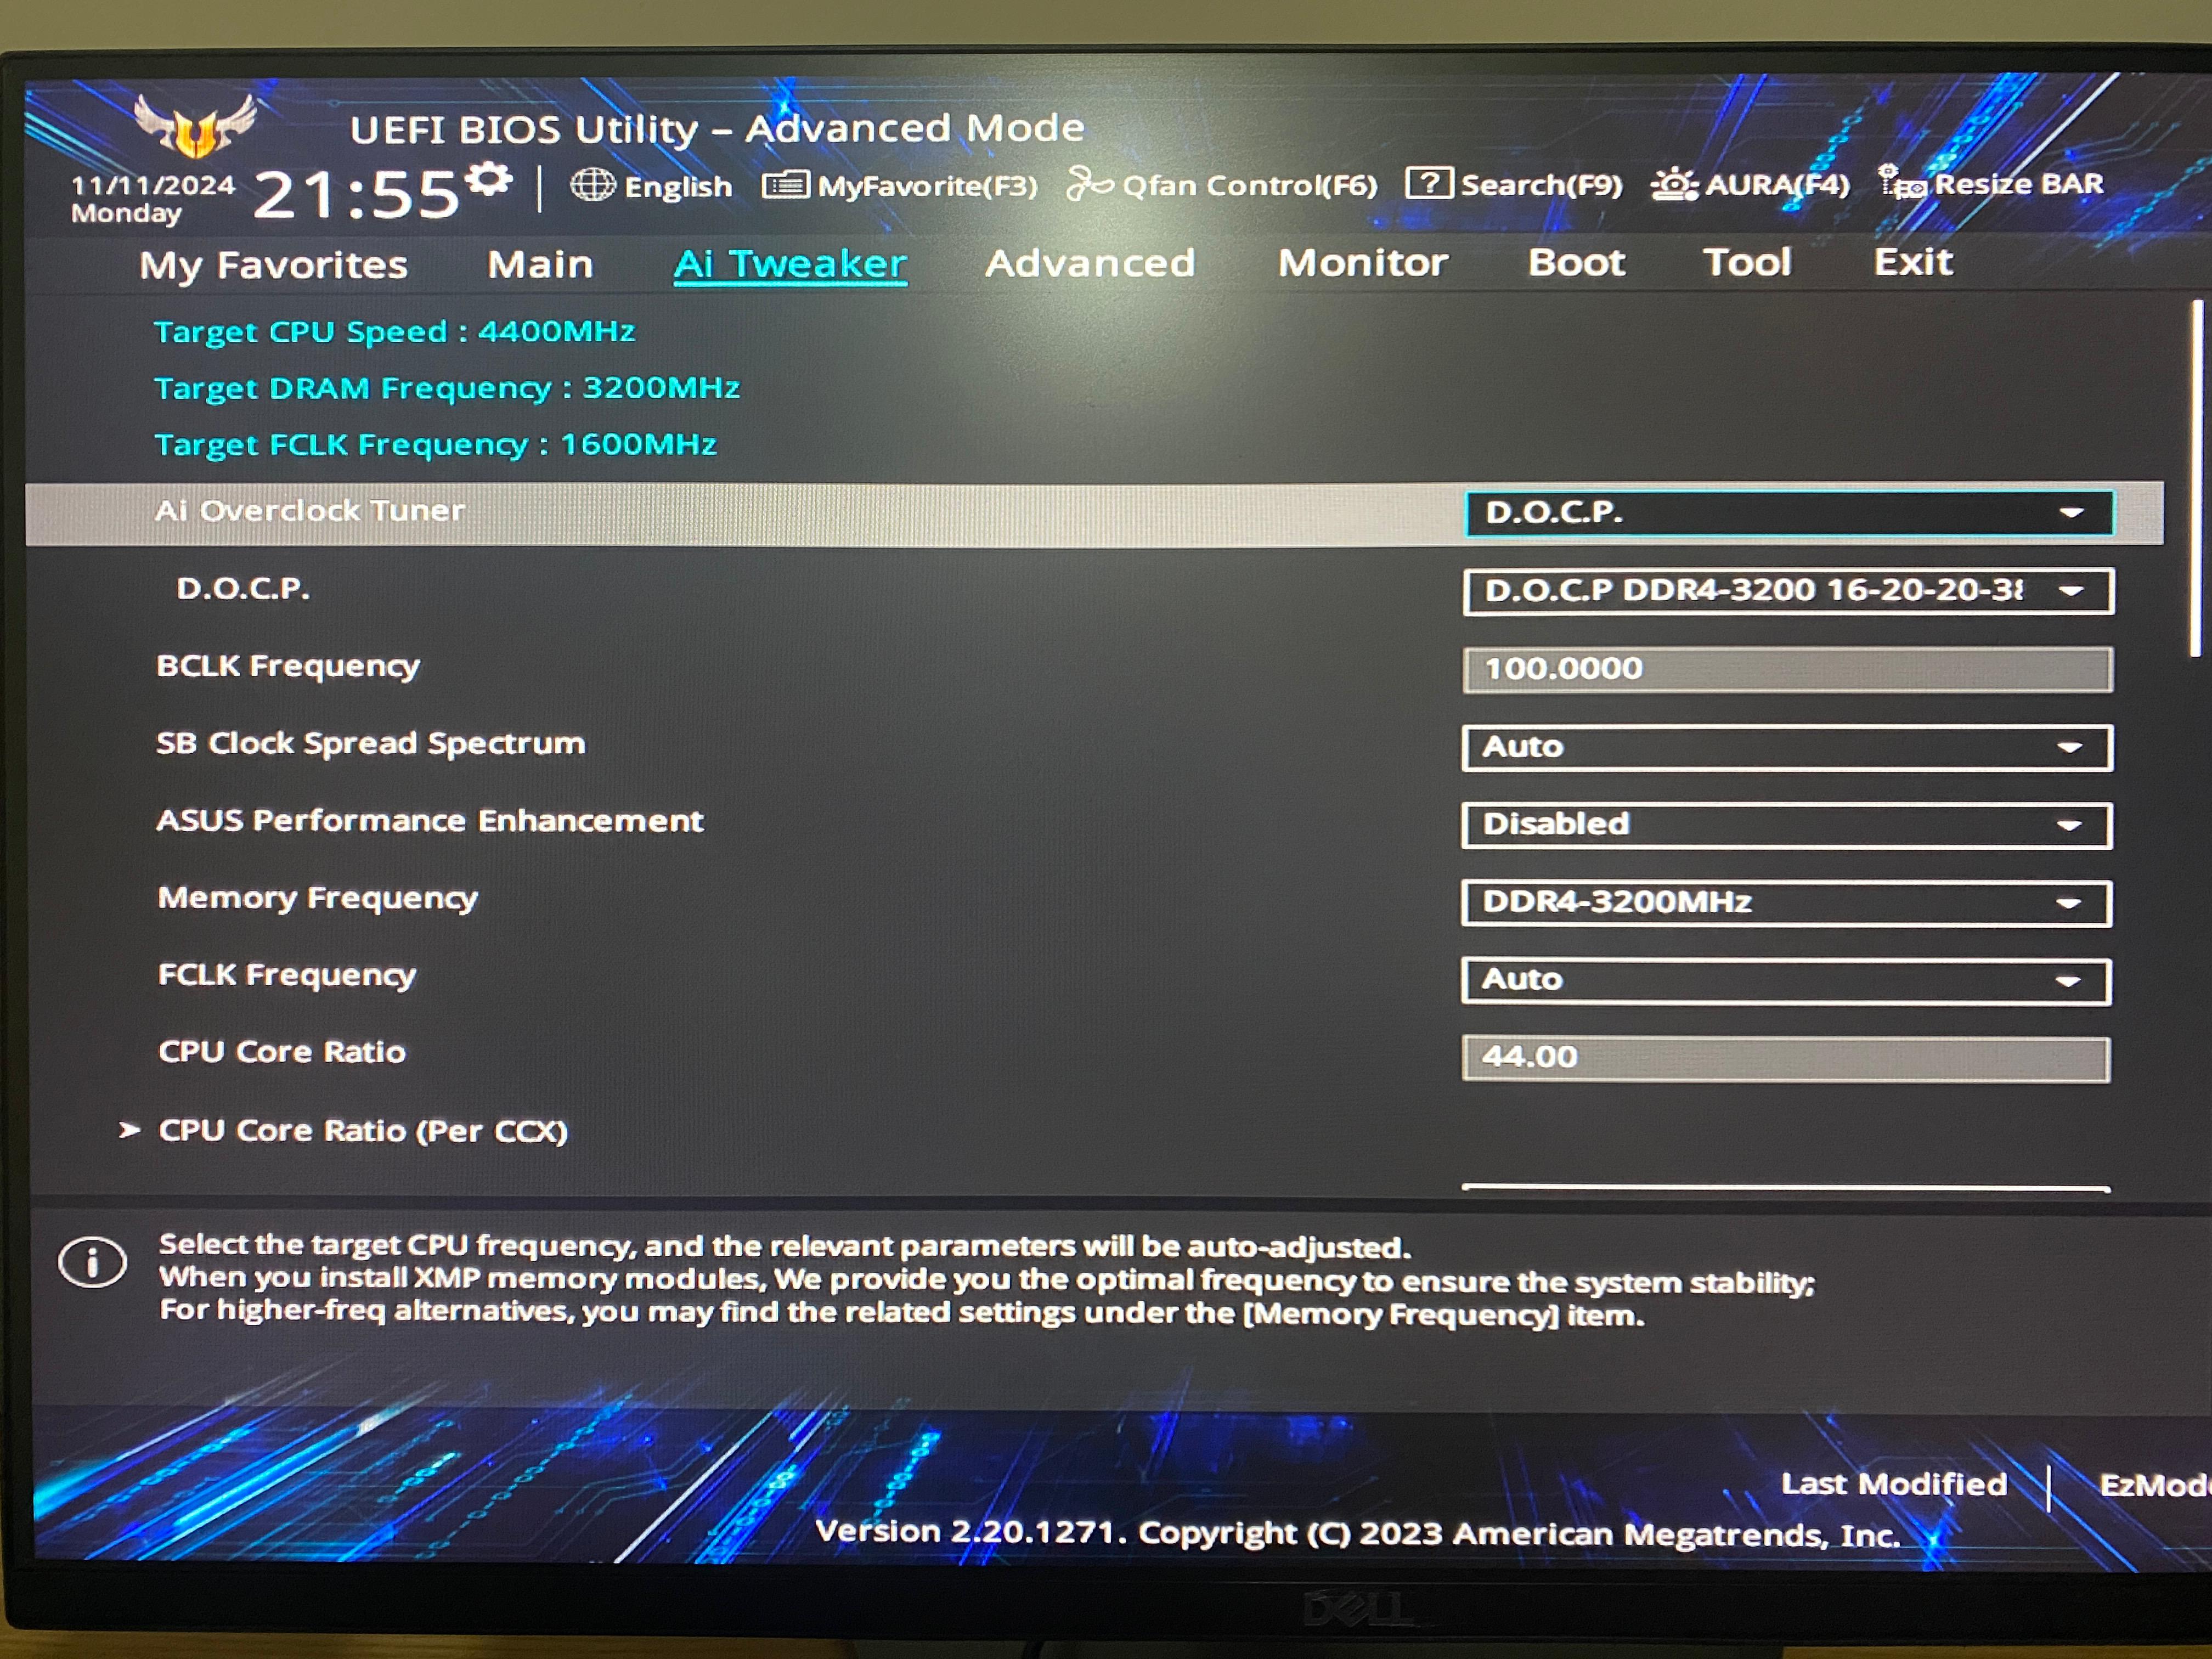Open ASUS Performance Enhancement dropdown
This screenshot has width=2212, height=1659.
point(1787,825)
